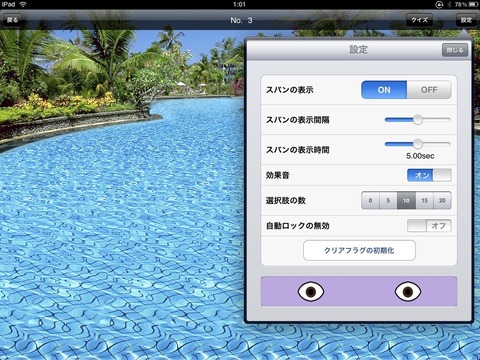Screen dimensions: 480x360
Task: Close settings popover with 閉じる button
Action: click(455, 50)
